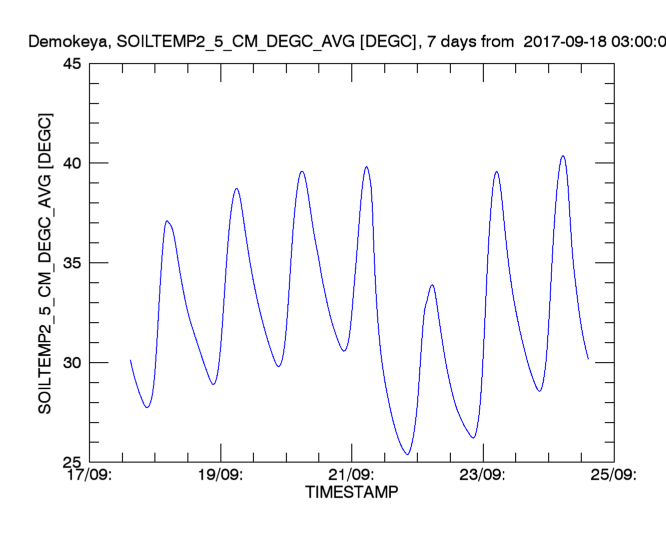This screenshot has height=533, width=666.
Task: Click the vertical SOILTEMP2_5_CM_DEGC_AVG axis label
Action: click(45, 262)
